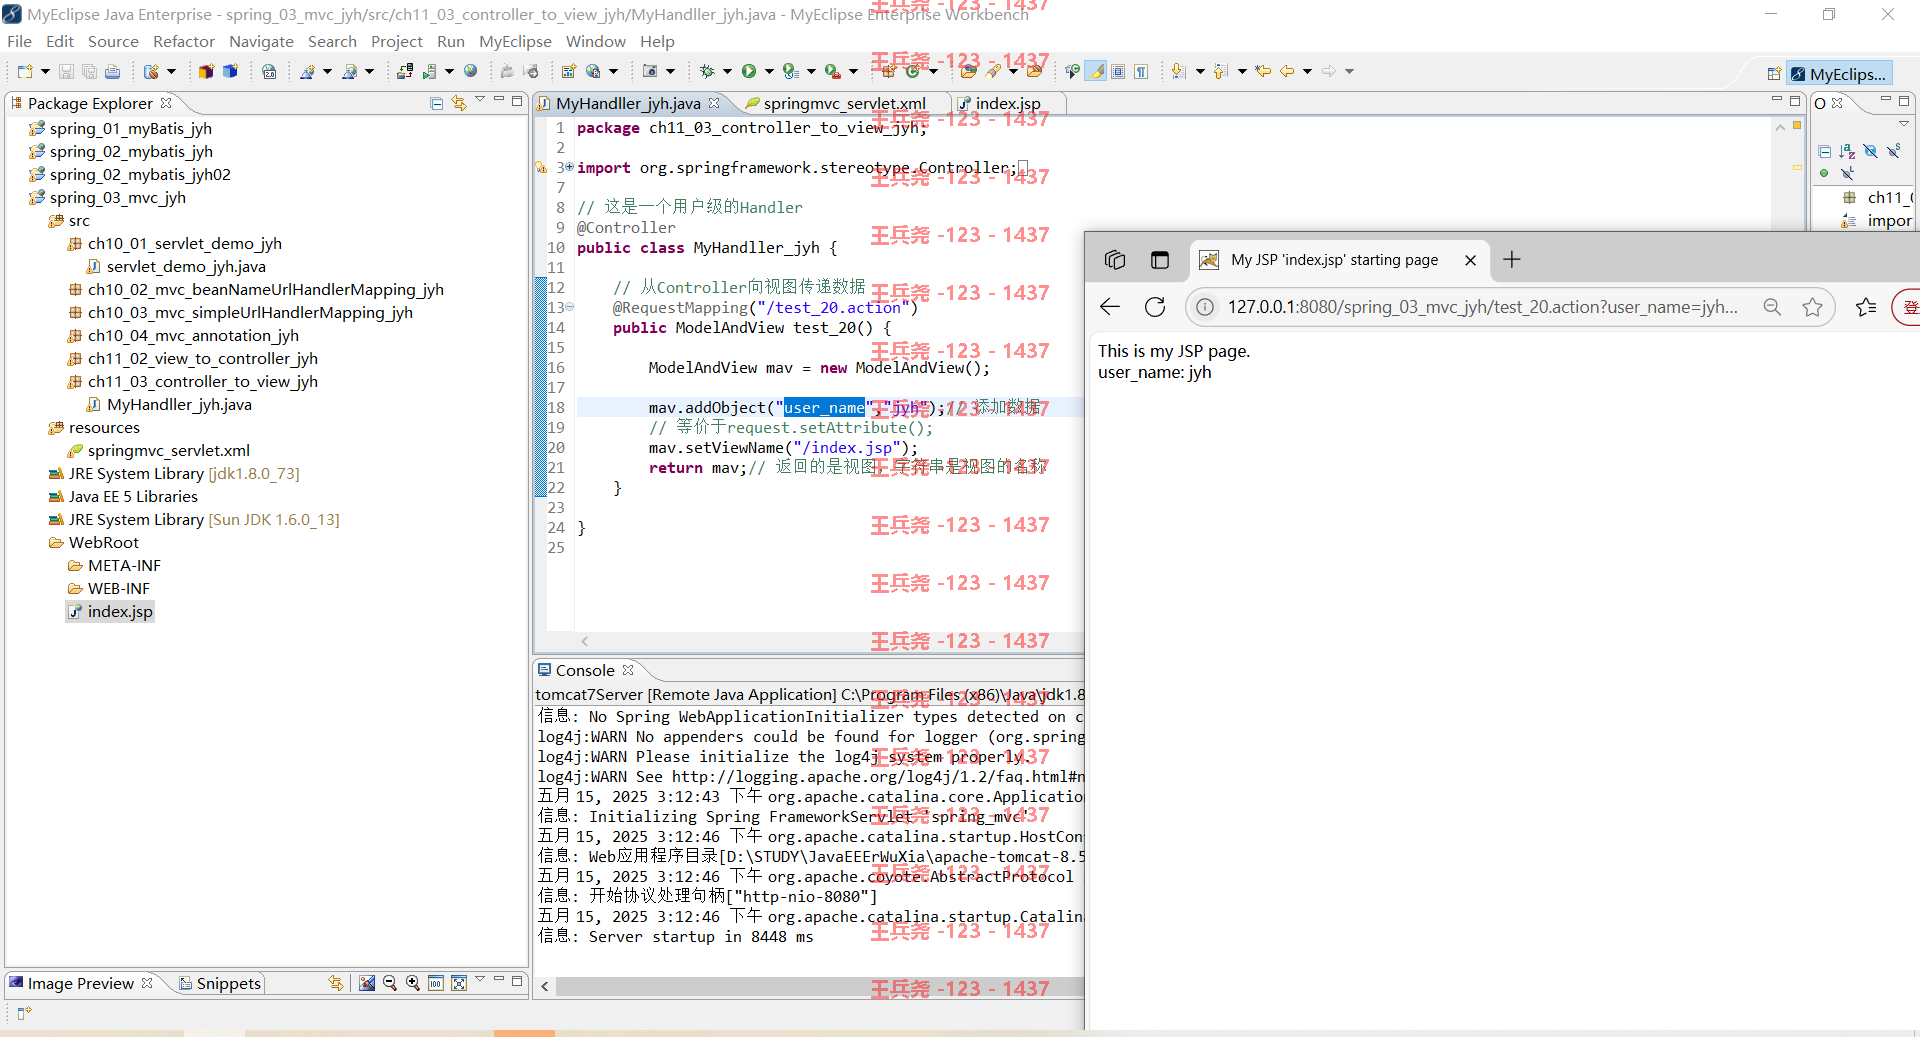The image size is (1920, 1037).
Task: Click the Save icon in the toolbar
Action: (66, 71)
